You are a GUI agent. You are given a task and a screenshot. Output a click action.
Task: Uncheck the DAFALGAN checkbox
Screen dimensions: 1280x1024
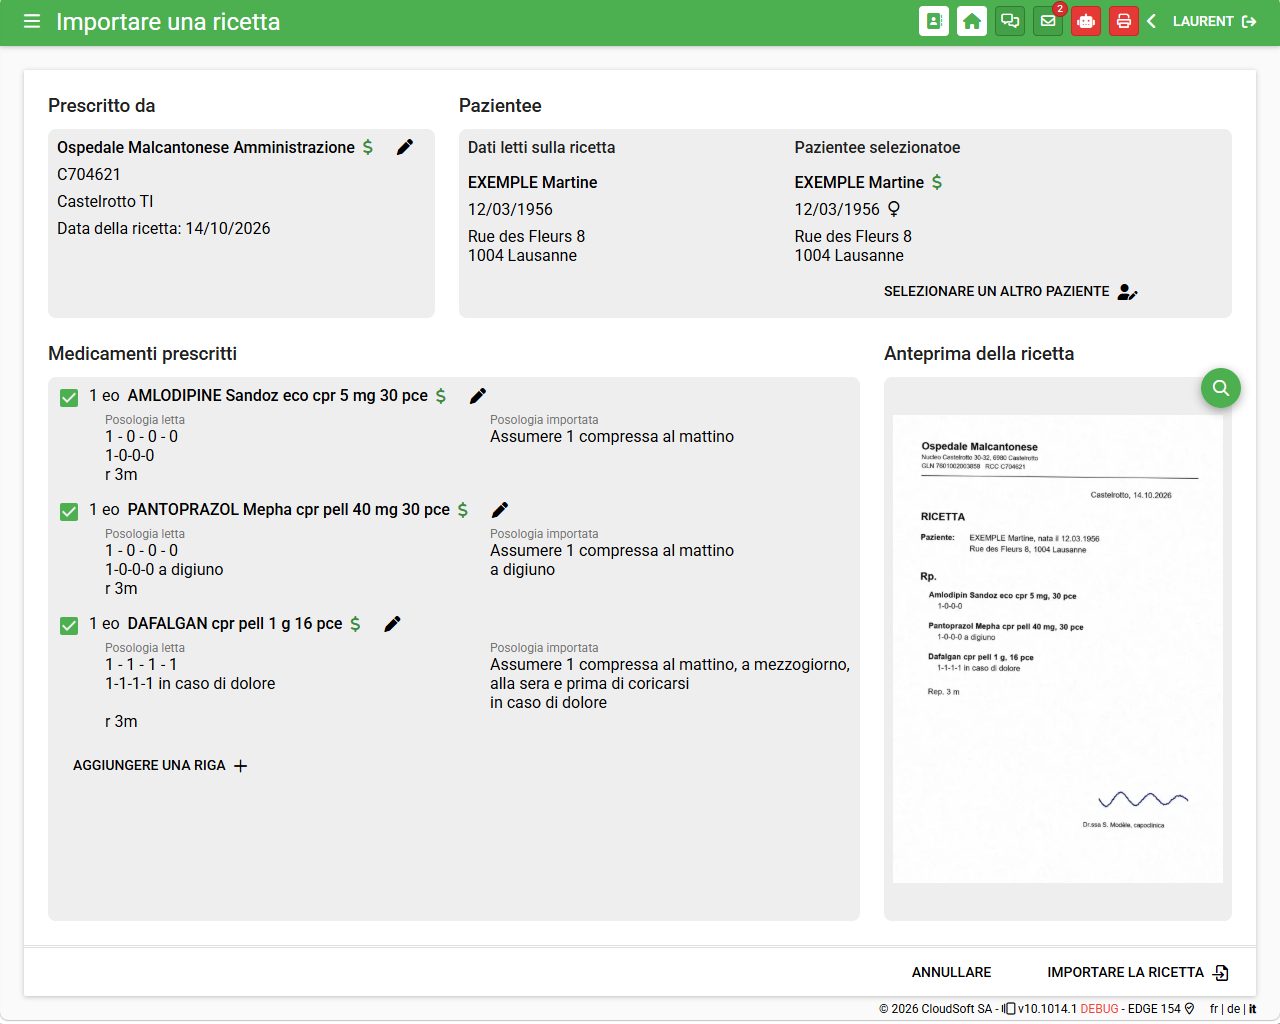coord(69,625)
